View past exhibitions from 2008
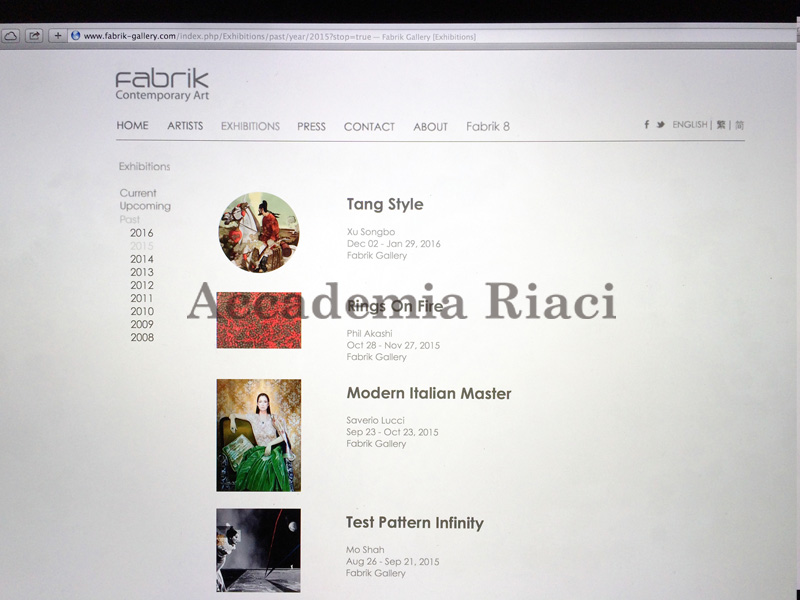 142,337
